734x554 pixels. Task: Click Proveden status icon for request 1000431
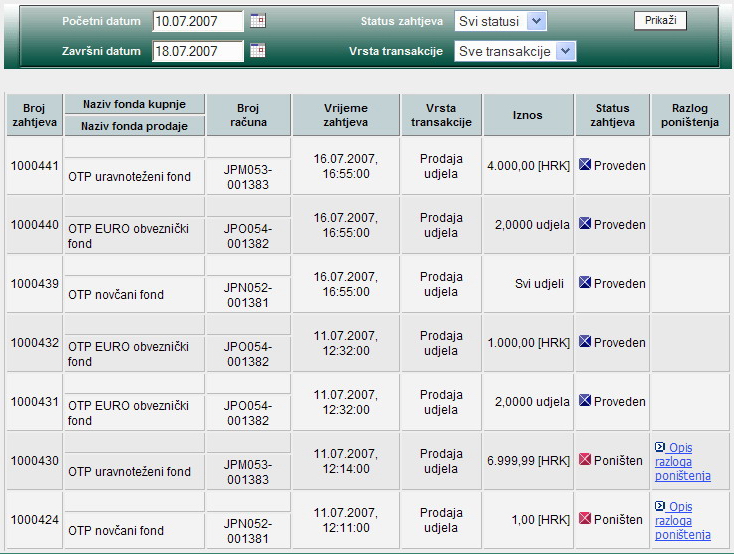[x=585, y=401]
